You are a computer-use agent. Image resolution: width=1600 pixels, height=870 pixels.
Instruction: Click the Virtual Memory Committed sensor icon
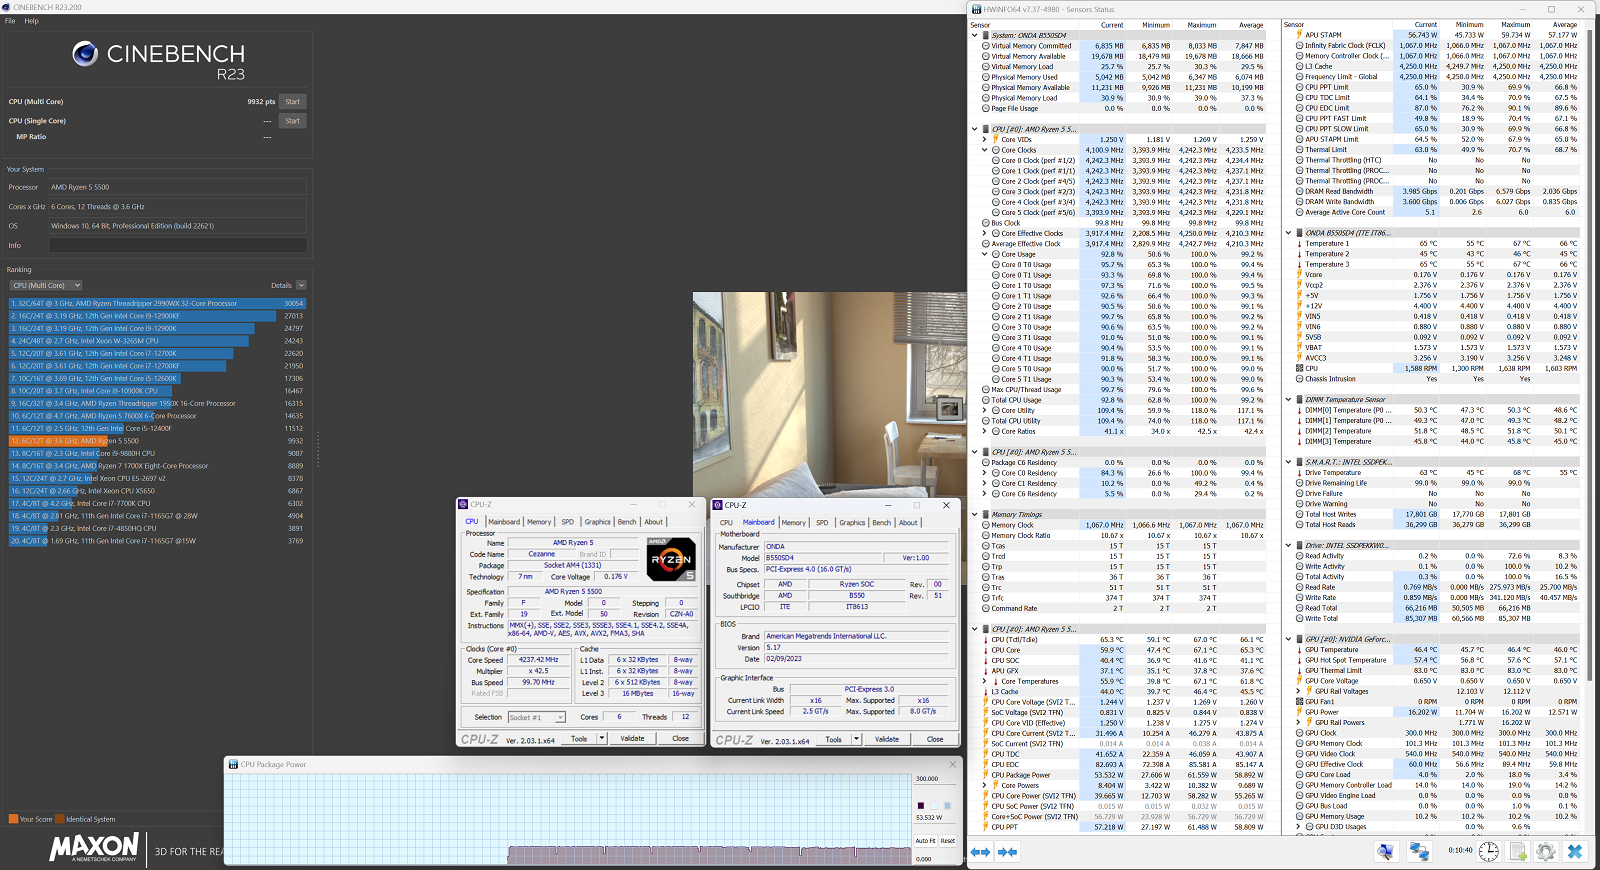[985, 46]
